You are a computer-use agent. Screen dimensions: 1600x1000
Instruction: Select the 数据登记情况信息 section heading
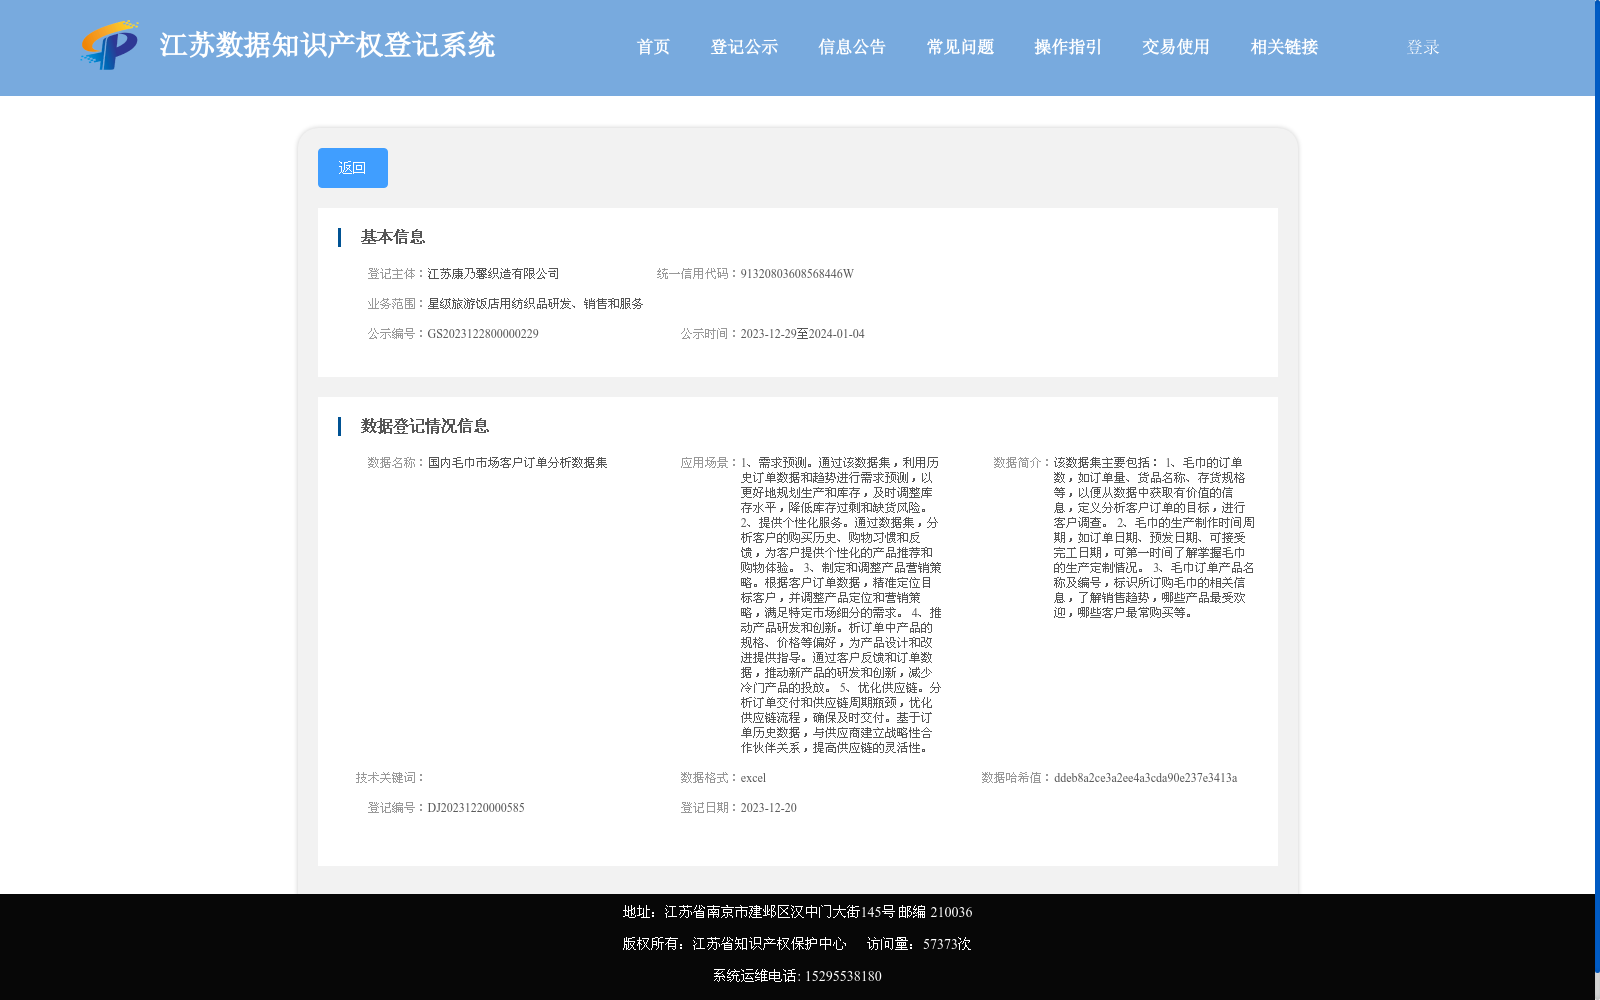[425, 426]
